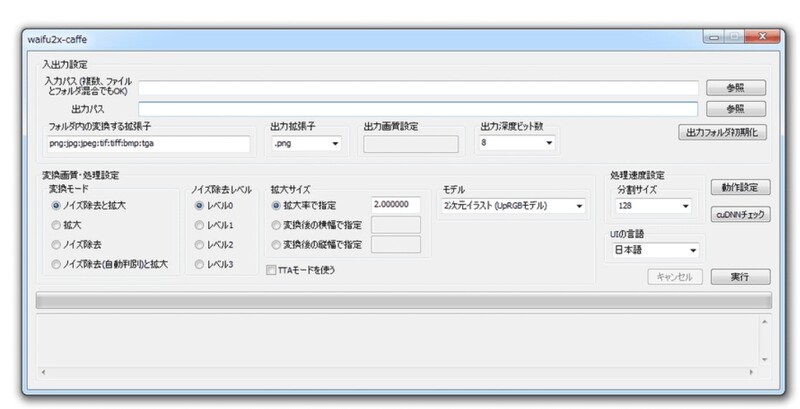Minimize the waifu2x-caffe window
Viewport: 800px width, 409px height.
click(714, 37)
